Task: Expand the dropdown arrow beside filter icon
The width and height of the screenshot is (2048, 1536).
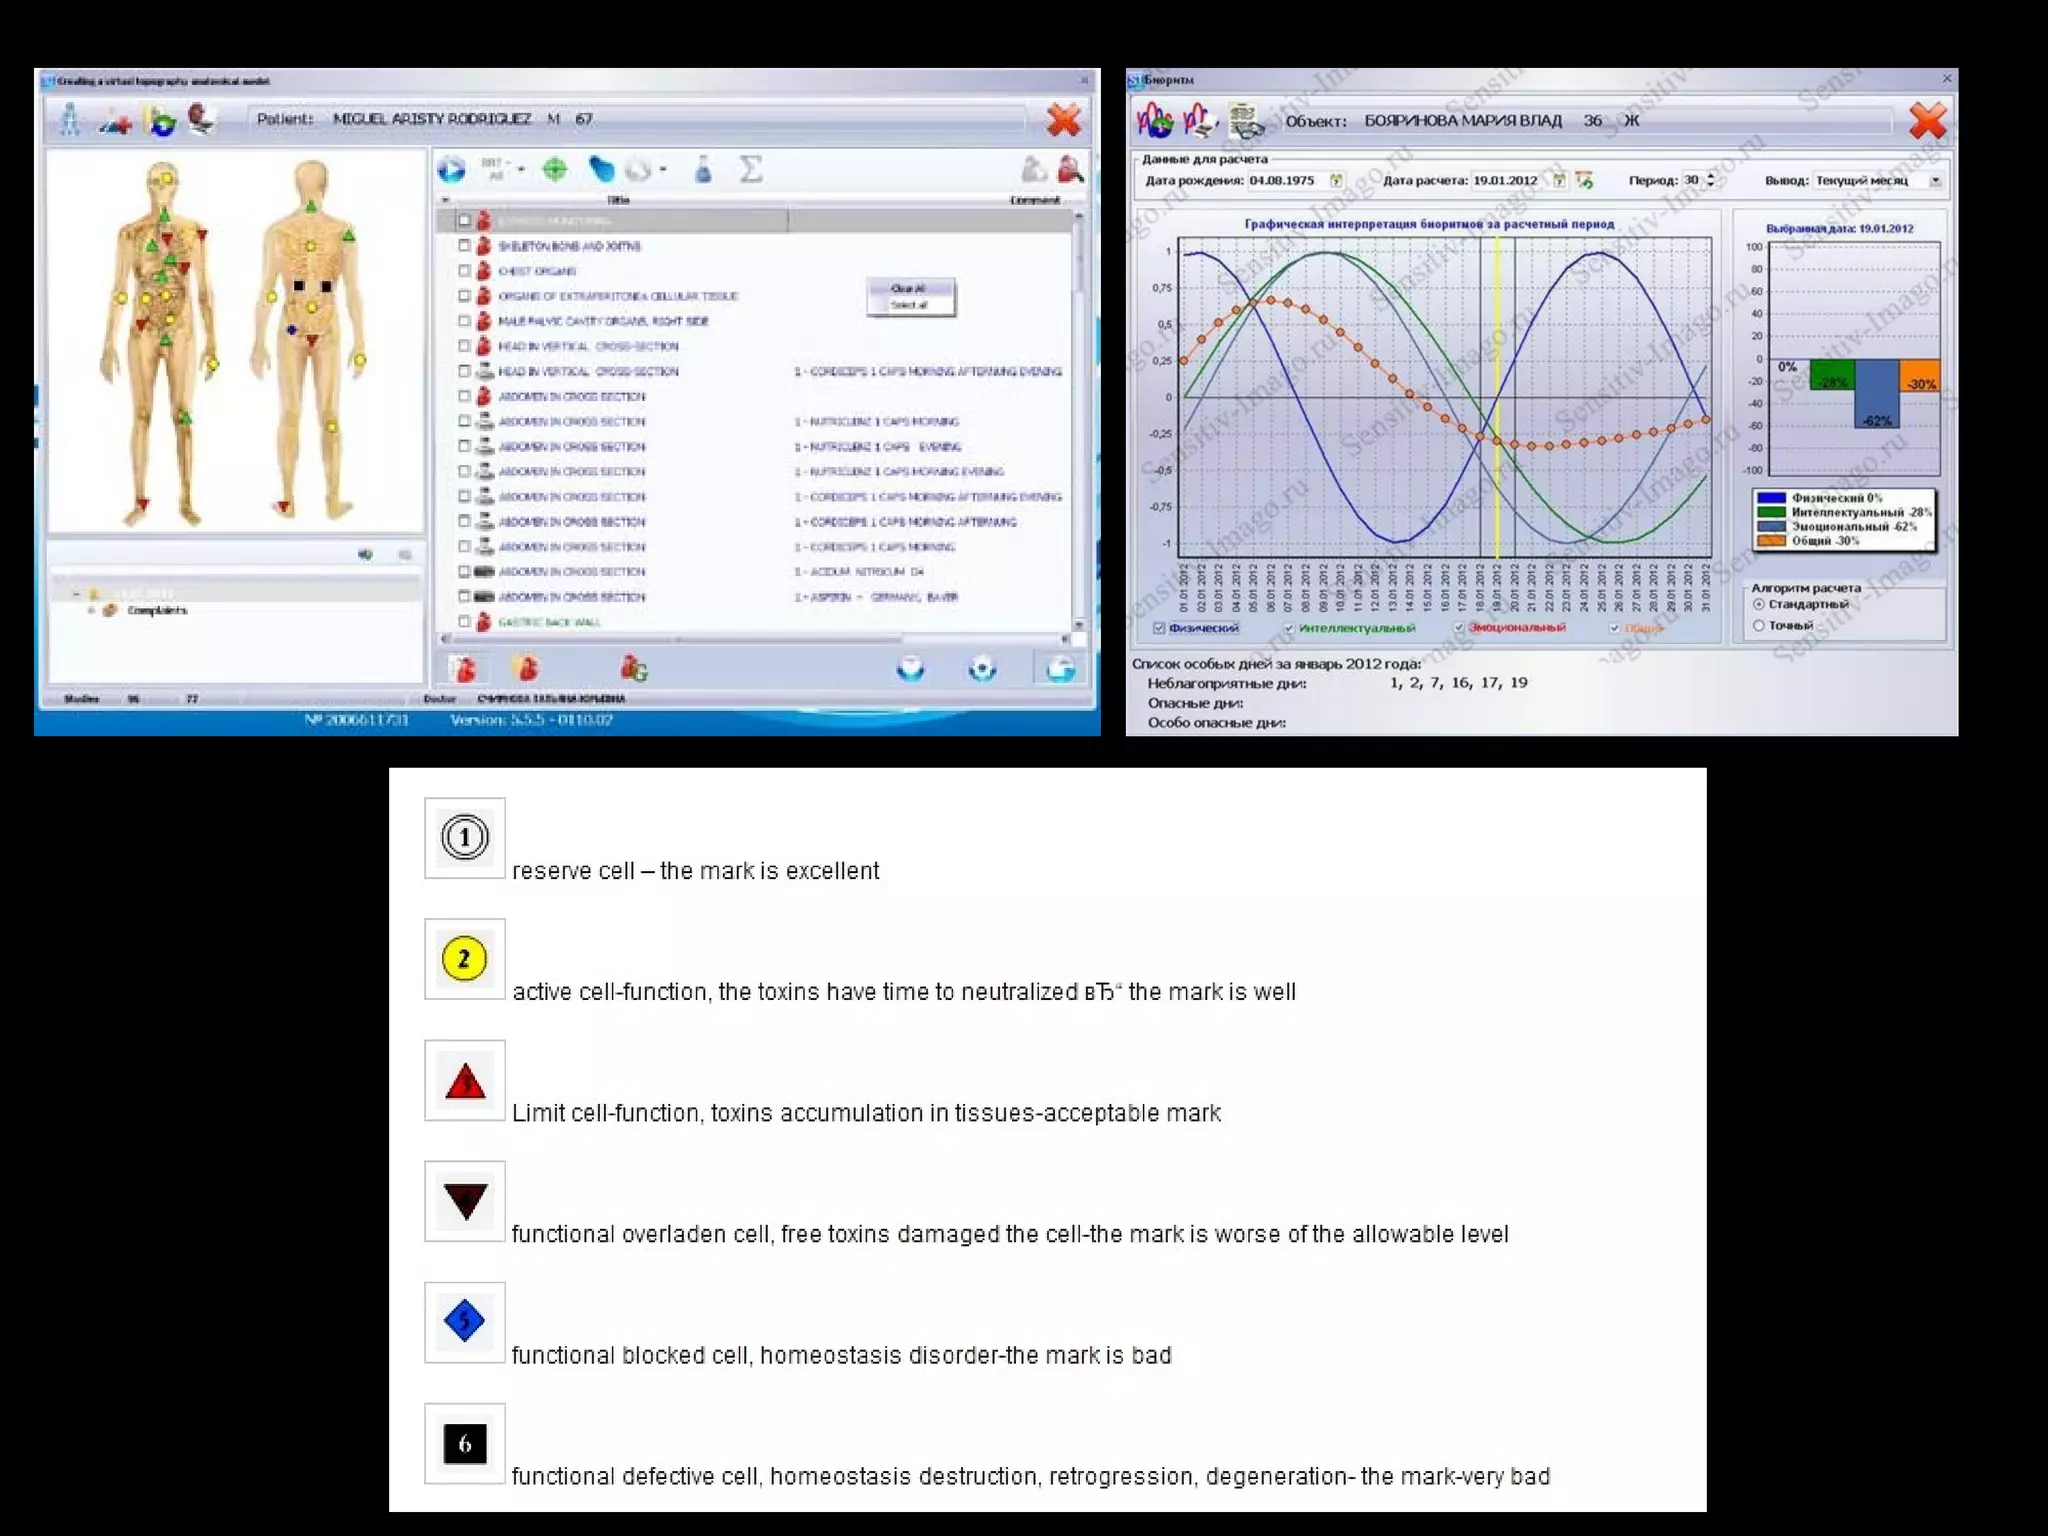Action: point(522,170)
